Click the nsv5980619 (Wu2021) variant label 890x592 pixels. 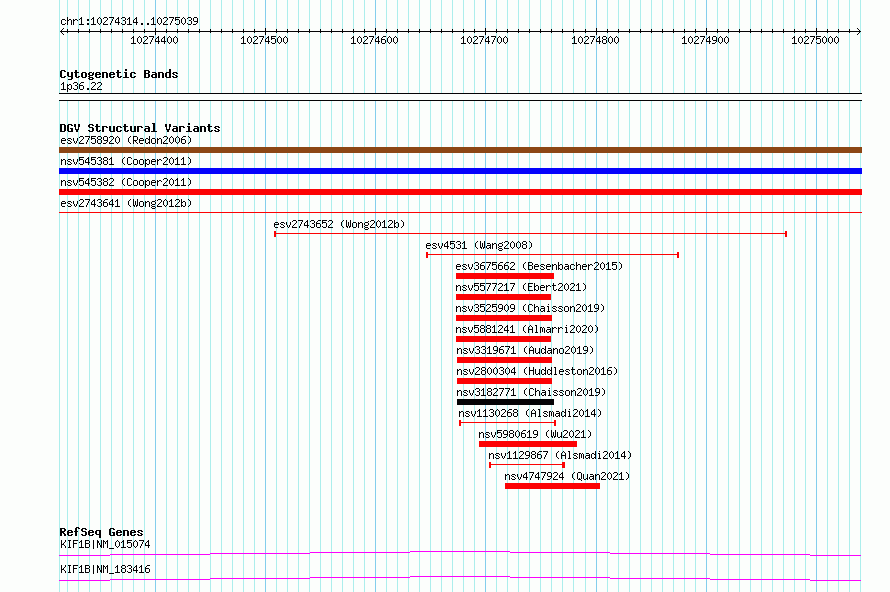[x=535, y=434]
